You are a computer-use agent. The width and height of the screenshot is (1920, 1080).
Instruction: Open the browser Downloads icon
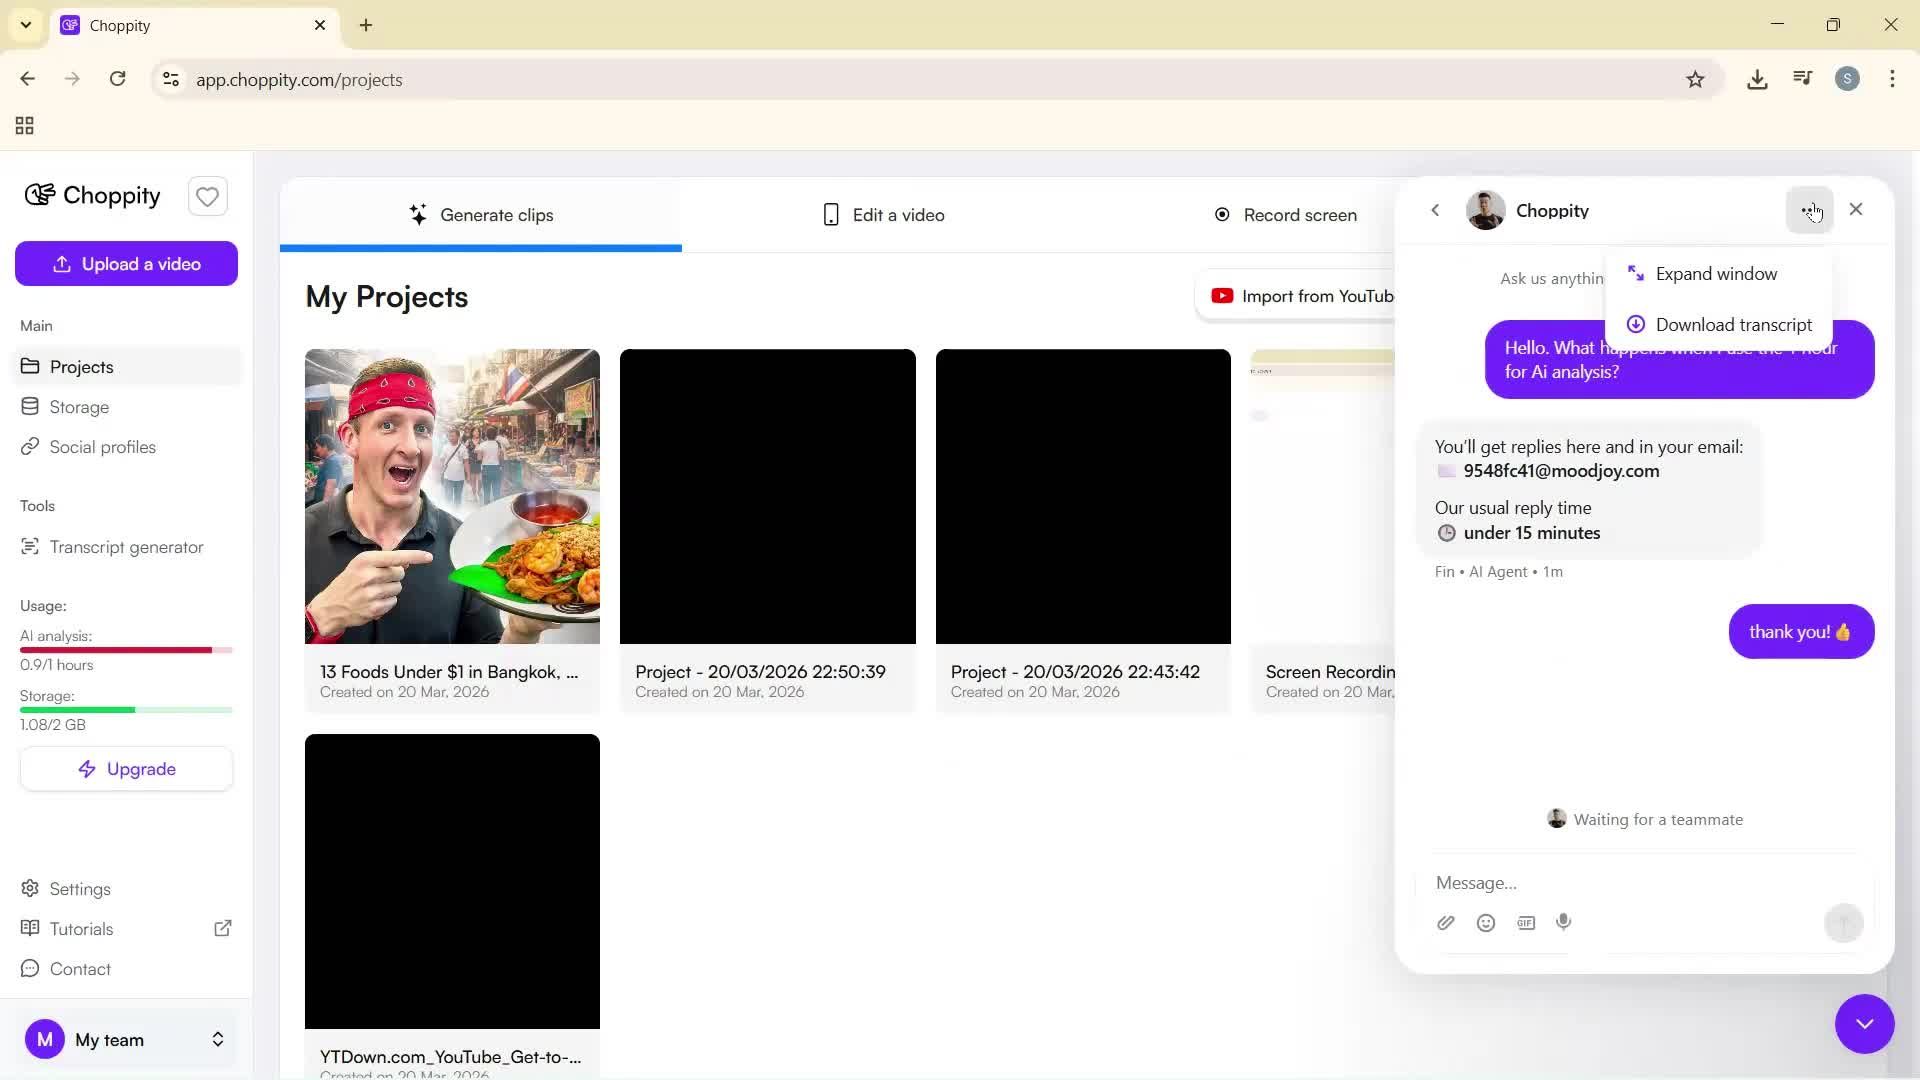[1757, 79]
